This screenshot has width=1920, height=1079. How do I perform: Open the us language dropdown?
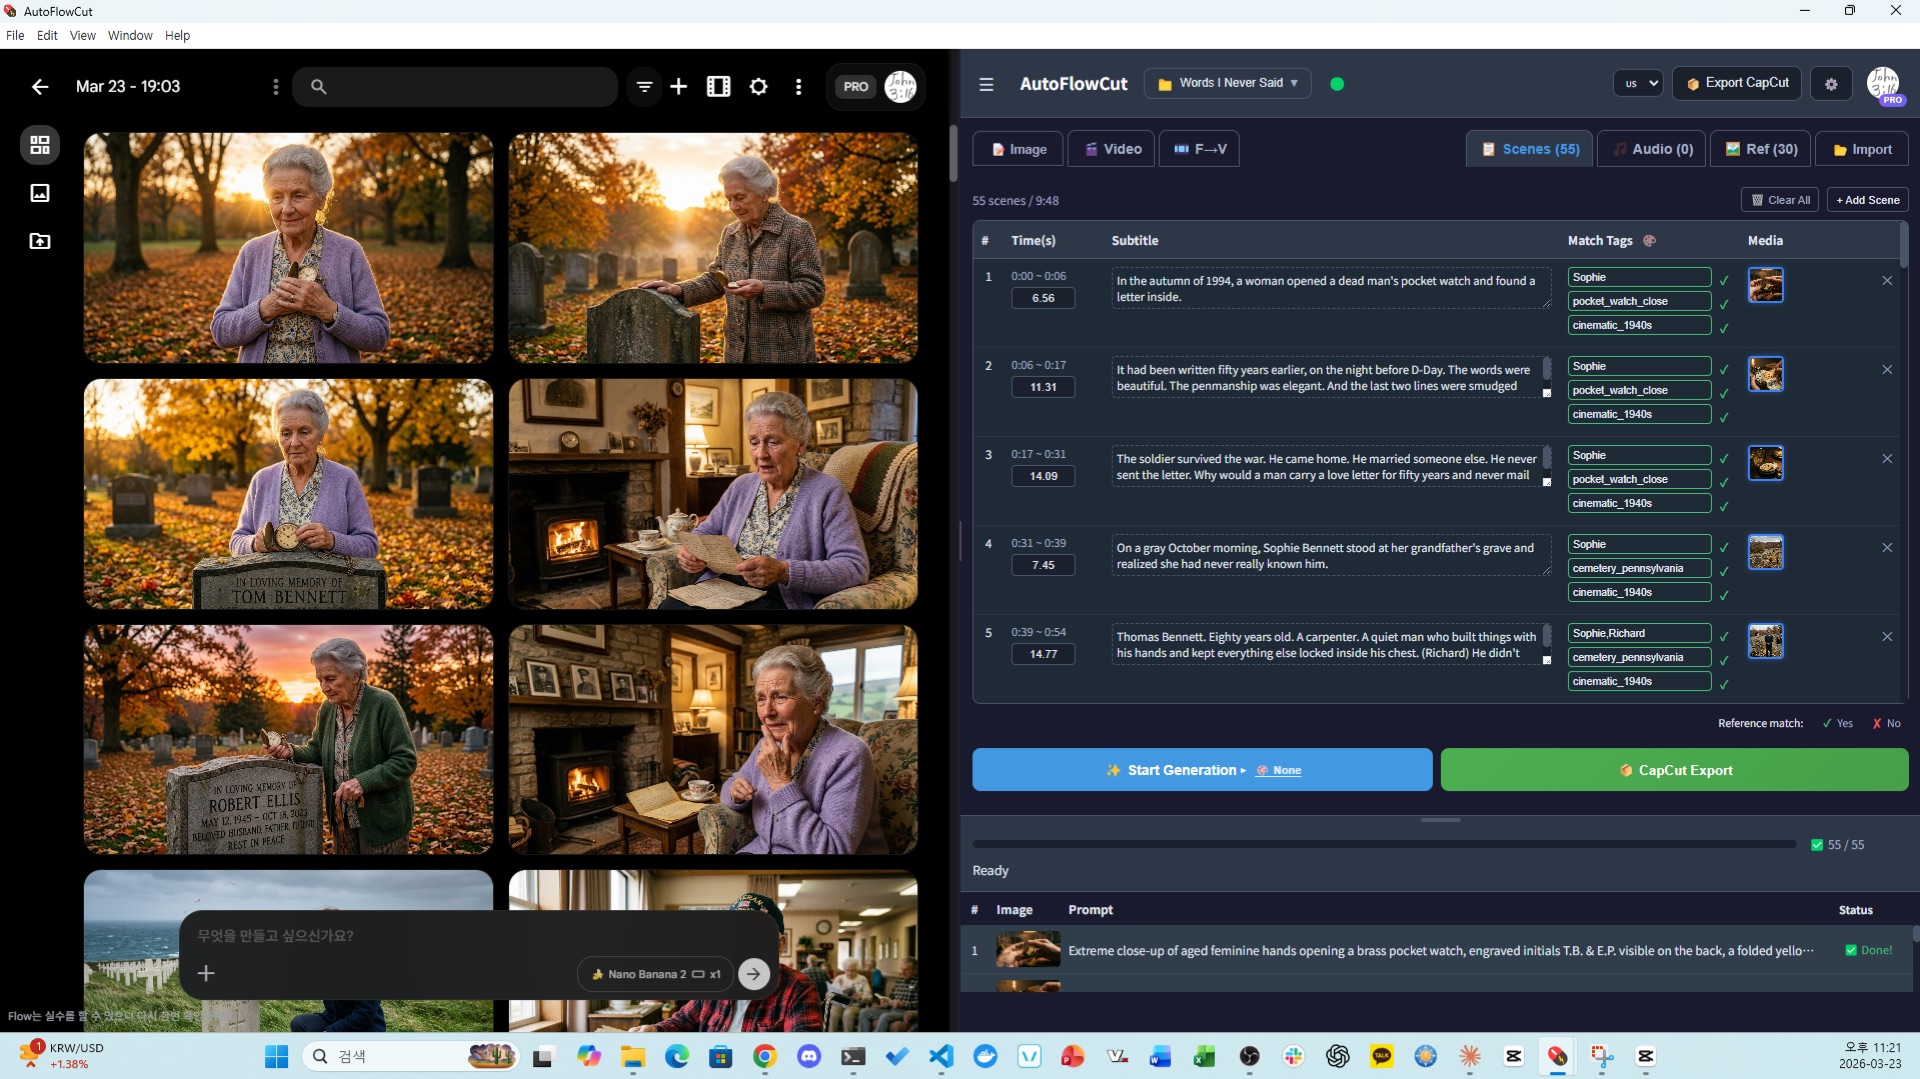click(x=1638, y=83)
